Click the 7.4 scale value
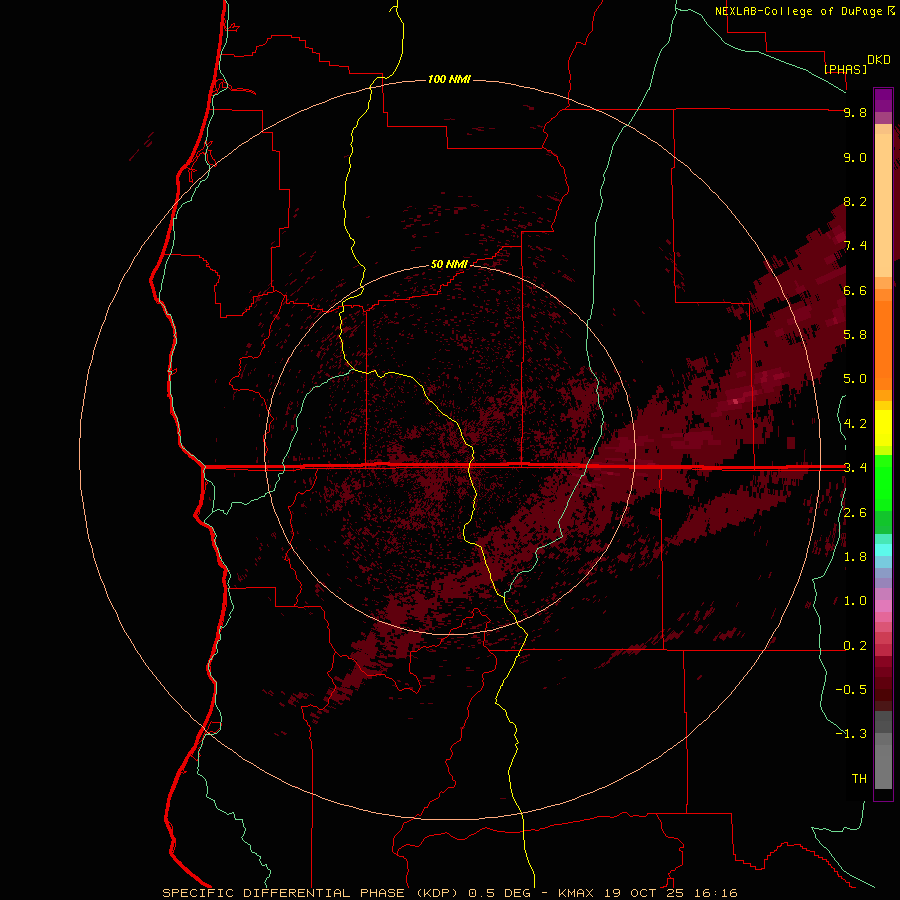 (855, 246)
